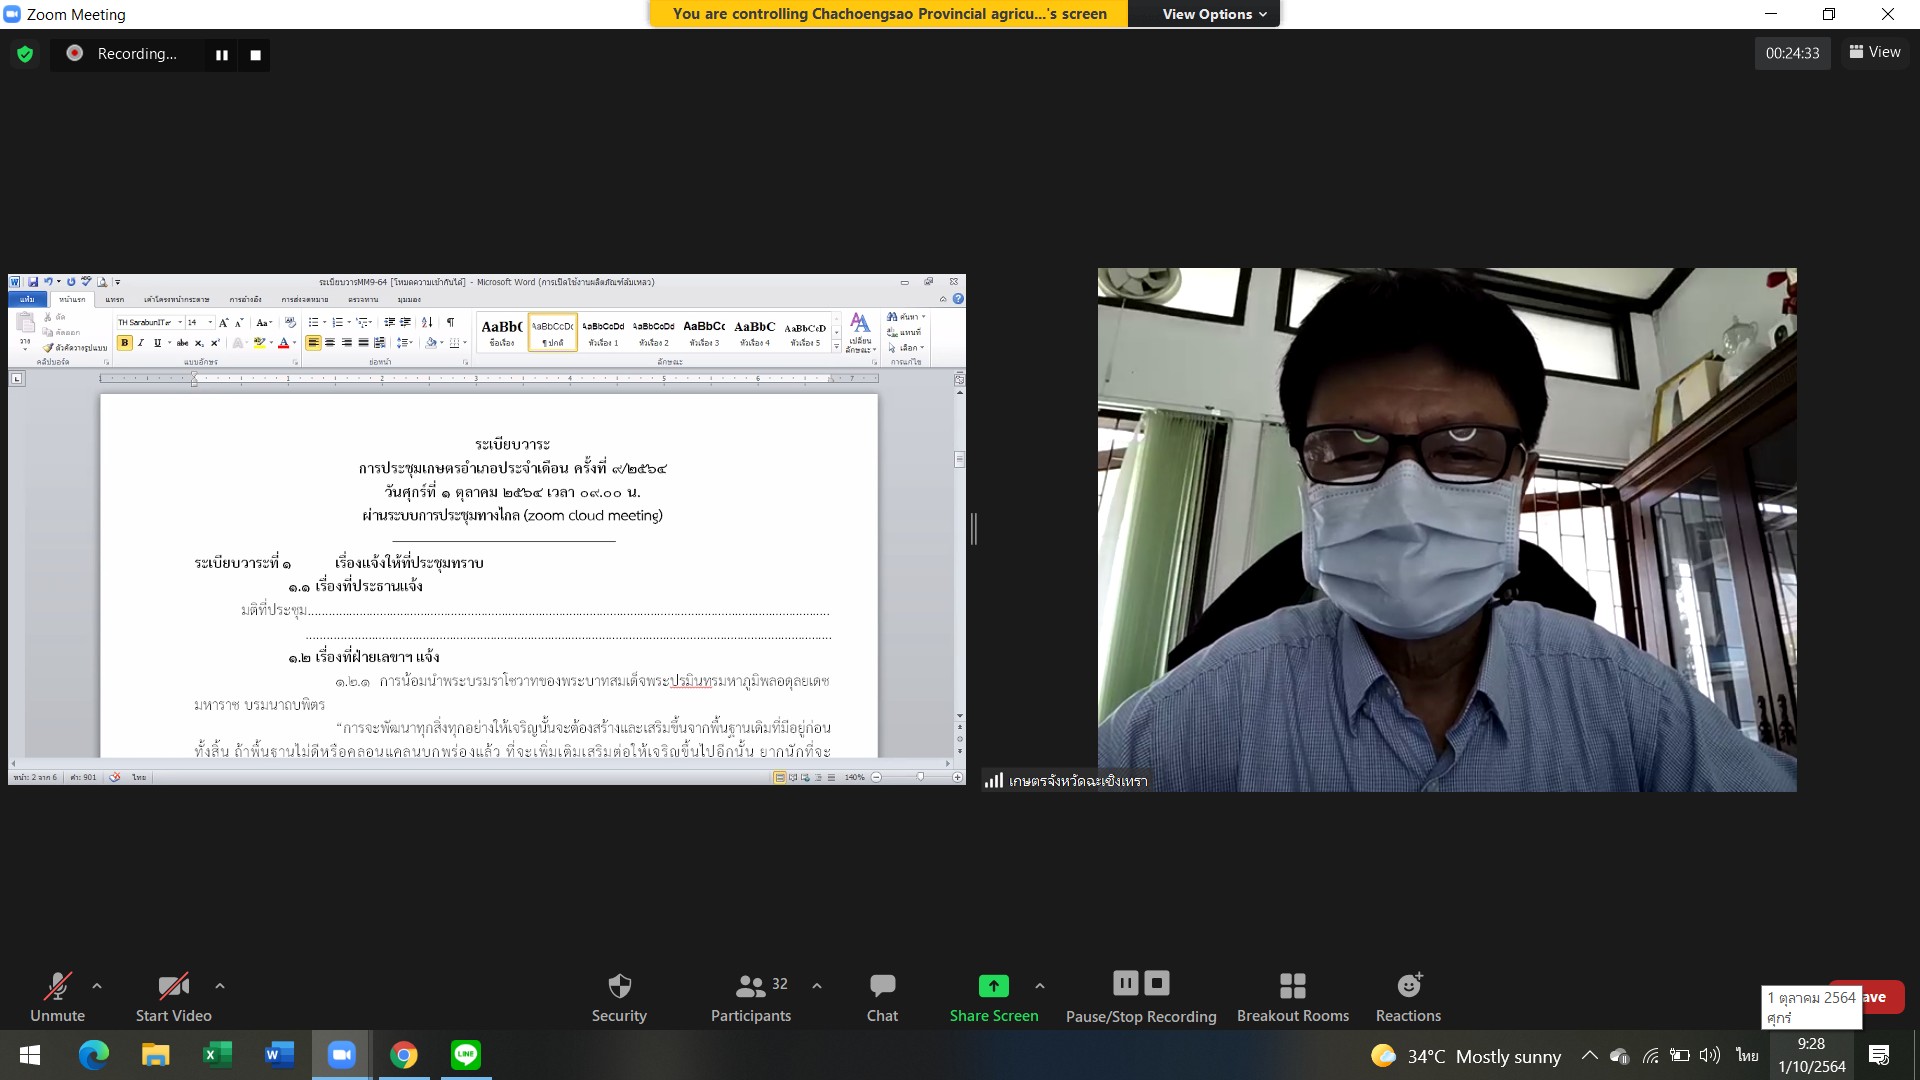
Task: Expand the audio options arrow beside Unmute
Action: coord(97,986)
